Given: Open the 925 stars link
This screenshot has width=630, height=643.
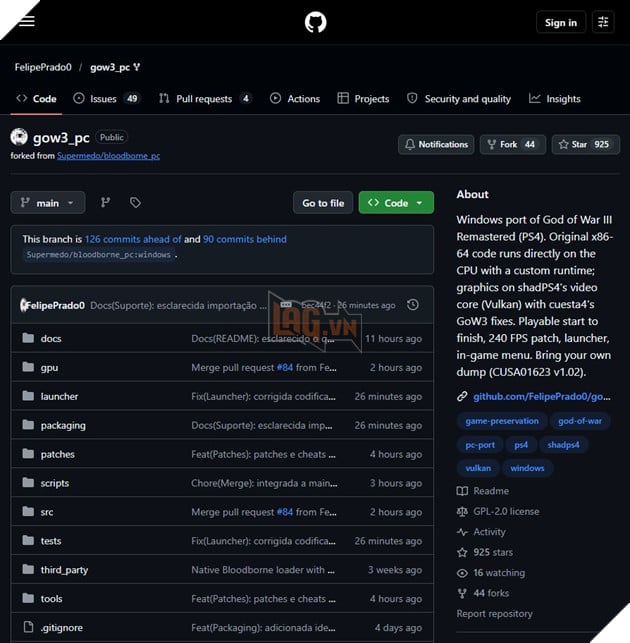Looking at the screenshot, I should point(485,553).
